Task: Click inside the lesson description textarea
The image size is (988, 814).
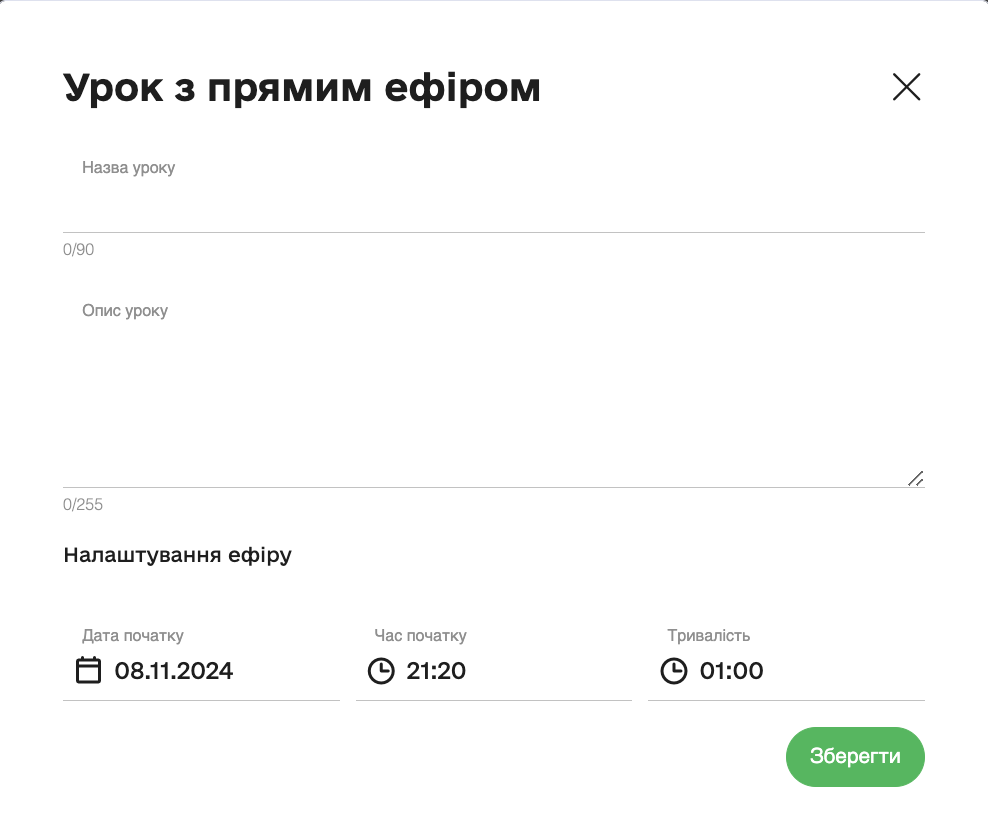Action: [x=493, y=400]
